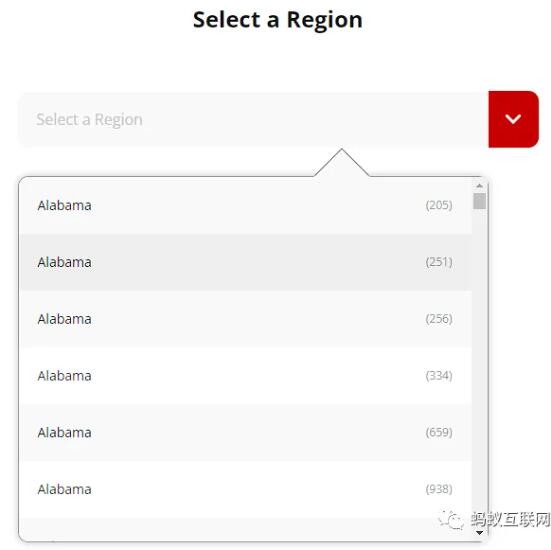Screen dimensions: 551x550
Task: Click the triangular pointer atop the dropdown list
Action: point(342,163)
